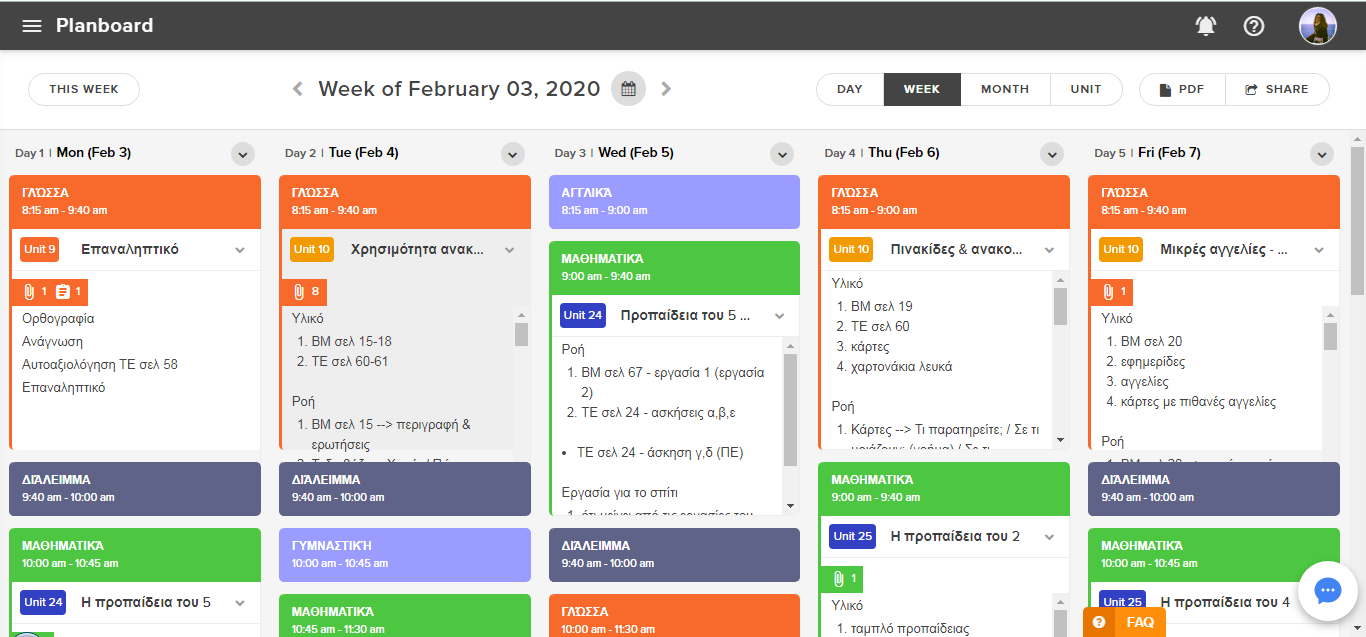This screenshot has height=637, width=1366.
Task: Expand Mon (Feb 3) day options
Action: click(x=243, y=154)
